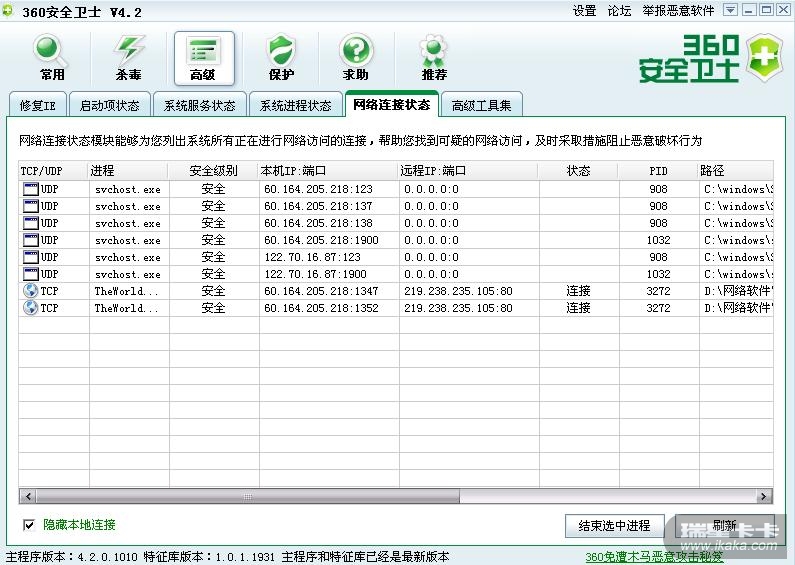Click the horizontal scrollbar right arrow

764,496
